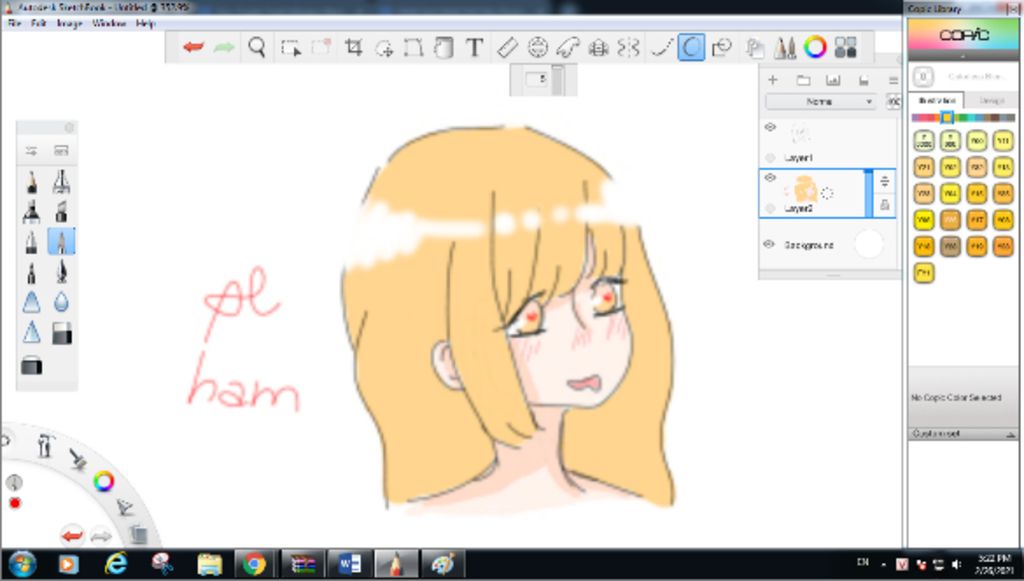Add text with the T tool
The height and width of the screenshot is (581, 1024).
coord(475,47)
